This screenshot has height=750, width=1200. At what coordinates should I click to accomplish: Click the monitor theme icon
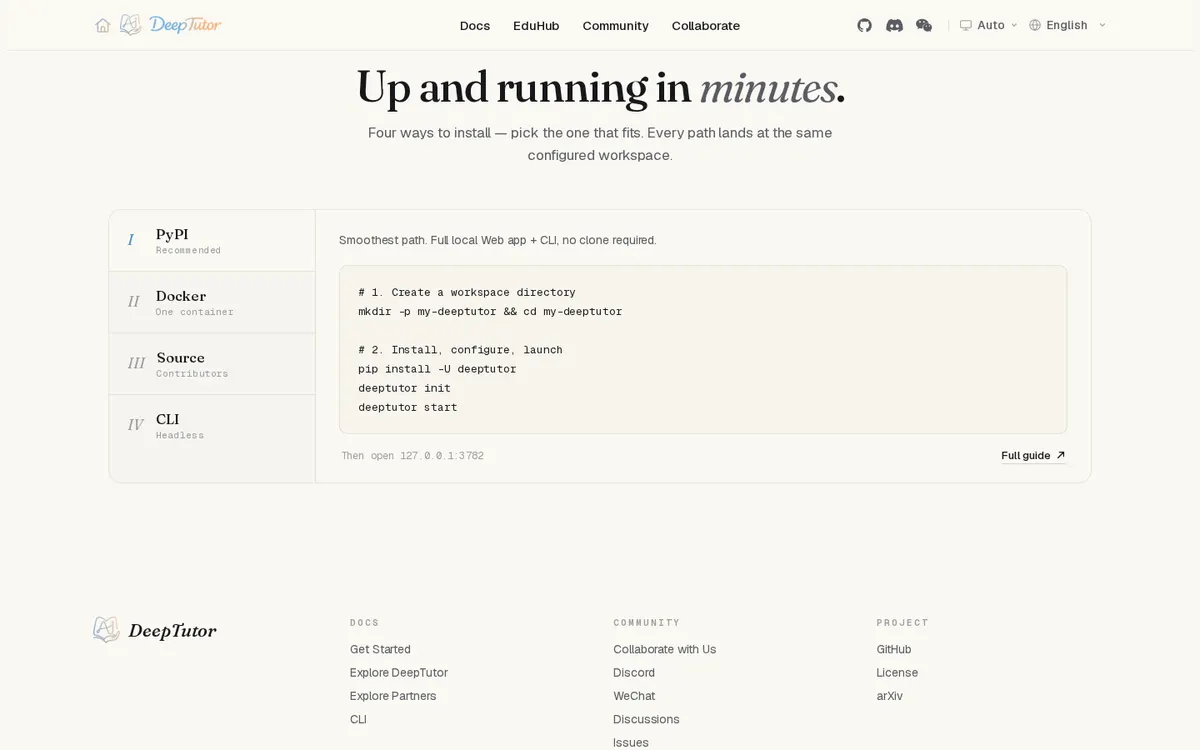coord(966,25)
